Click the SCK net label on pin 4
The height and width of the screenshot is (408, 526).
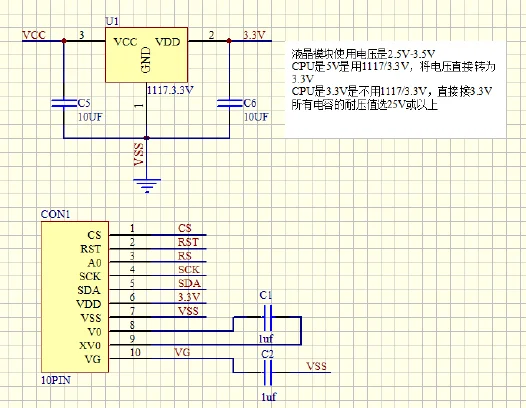[189, 269]
